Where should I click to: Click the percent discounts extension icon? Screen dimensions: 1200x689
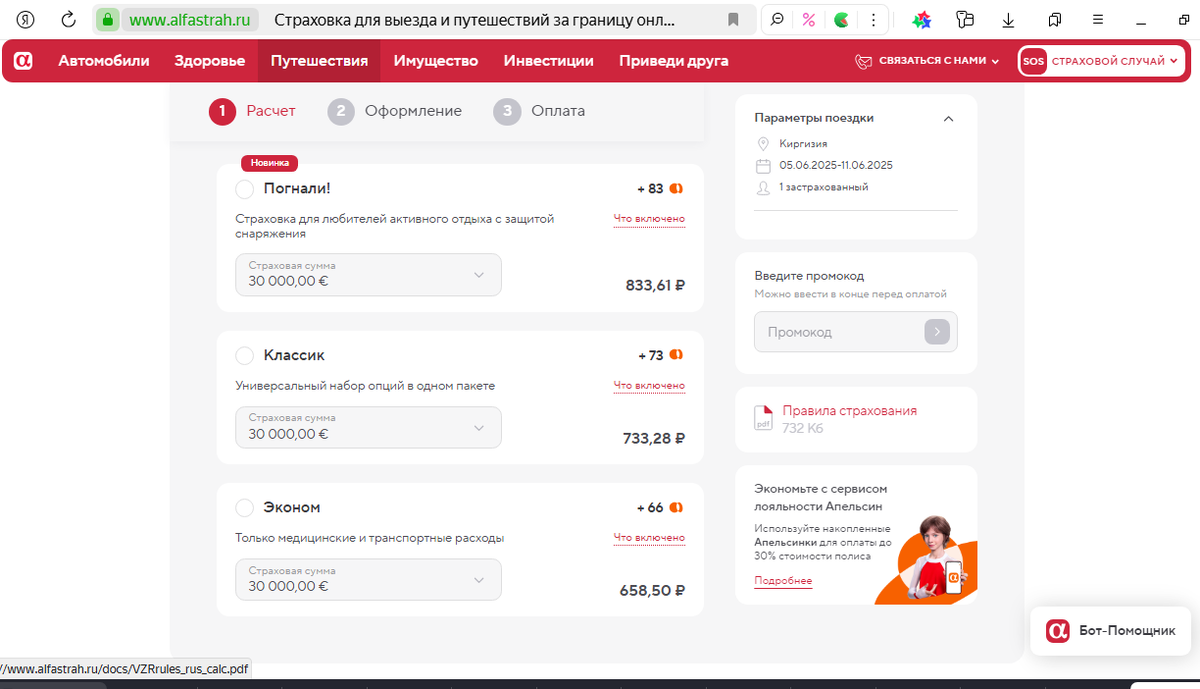point(809,19)
